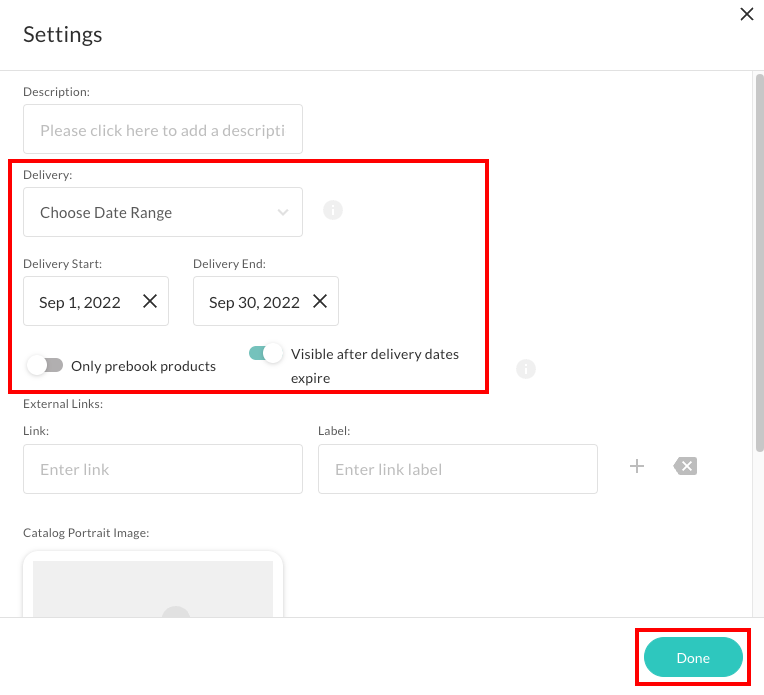The width and height of the screenshot is (764, 695).
Task: Click into the Description text field
Action: click(162, 130)
